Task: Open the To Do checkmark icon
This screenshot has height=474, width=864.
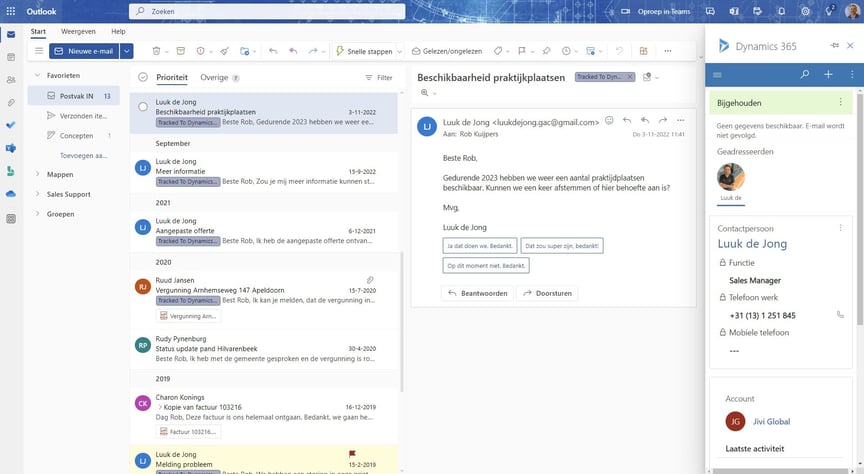Action: [x=10, y=125]
